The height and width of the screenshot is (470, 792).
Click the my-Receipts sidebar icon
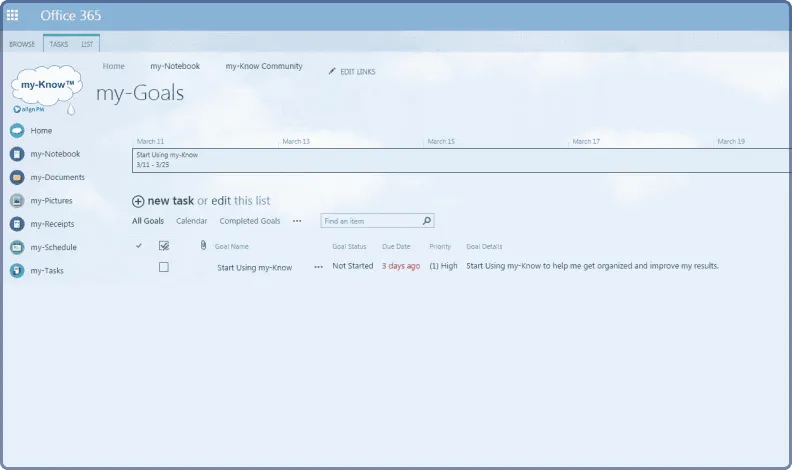pos(17,224)
